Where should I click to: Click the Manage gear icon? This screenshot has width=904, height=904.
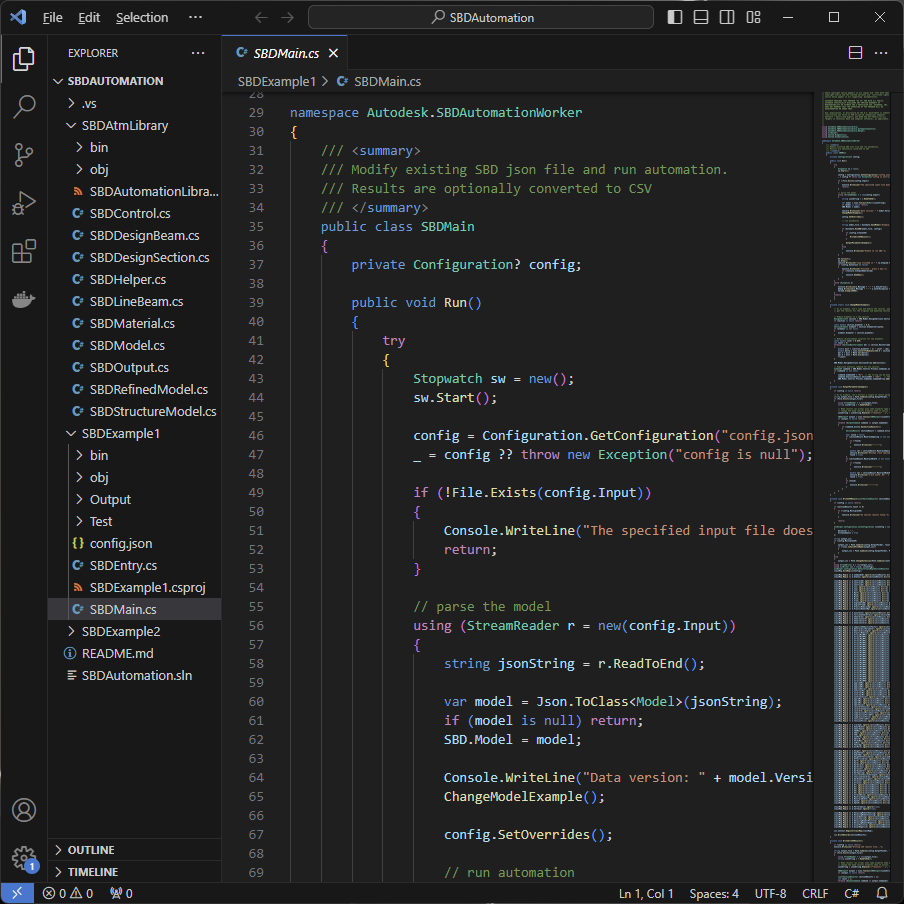24,857
